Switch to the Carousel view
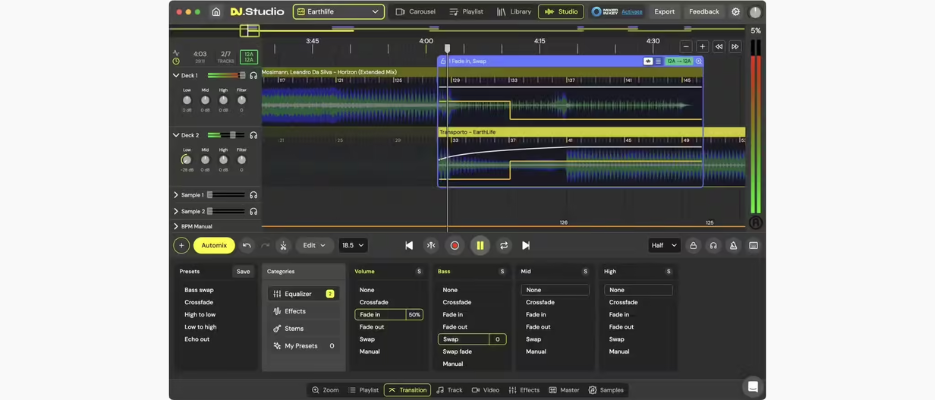Viewport: 935px width, 400px height. (x=416, y=11)
